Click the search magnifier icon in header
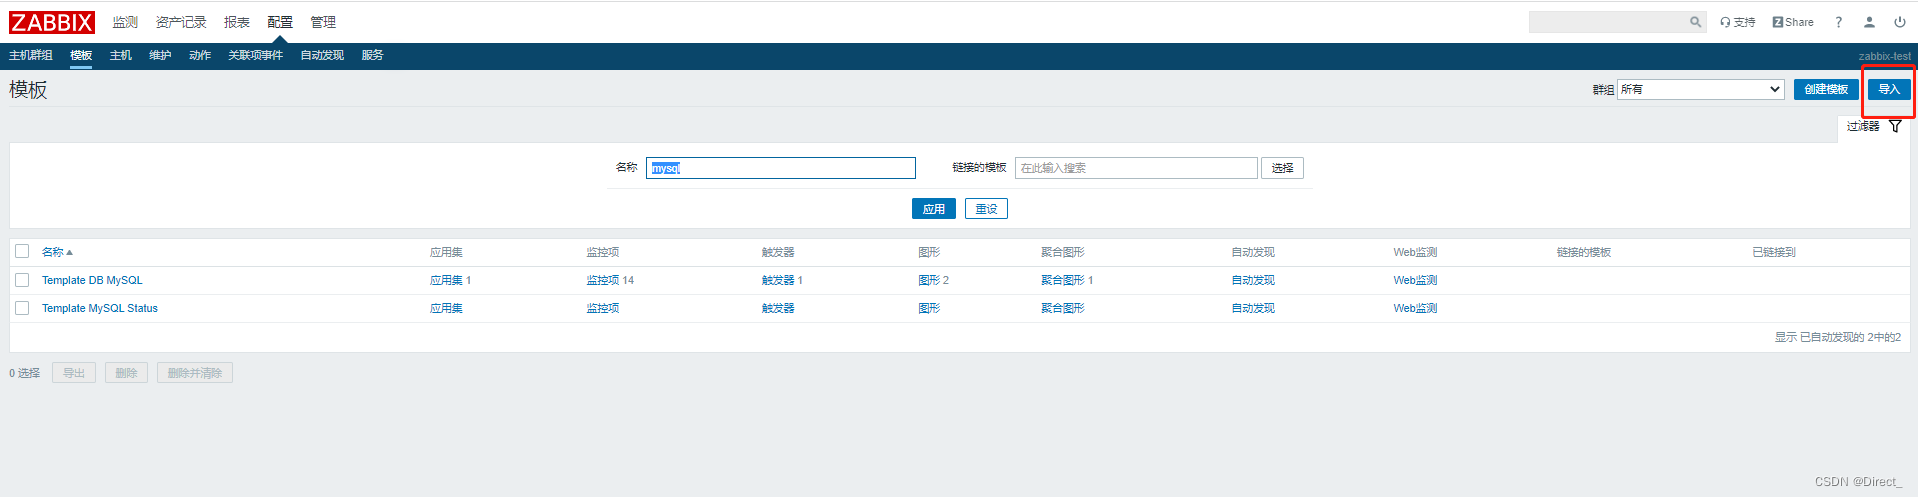The height and width of the screenshot is (497, 1918). point(1696,22)
